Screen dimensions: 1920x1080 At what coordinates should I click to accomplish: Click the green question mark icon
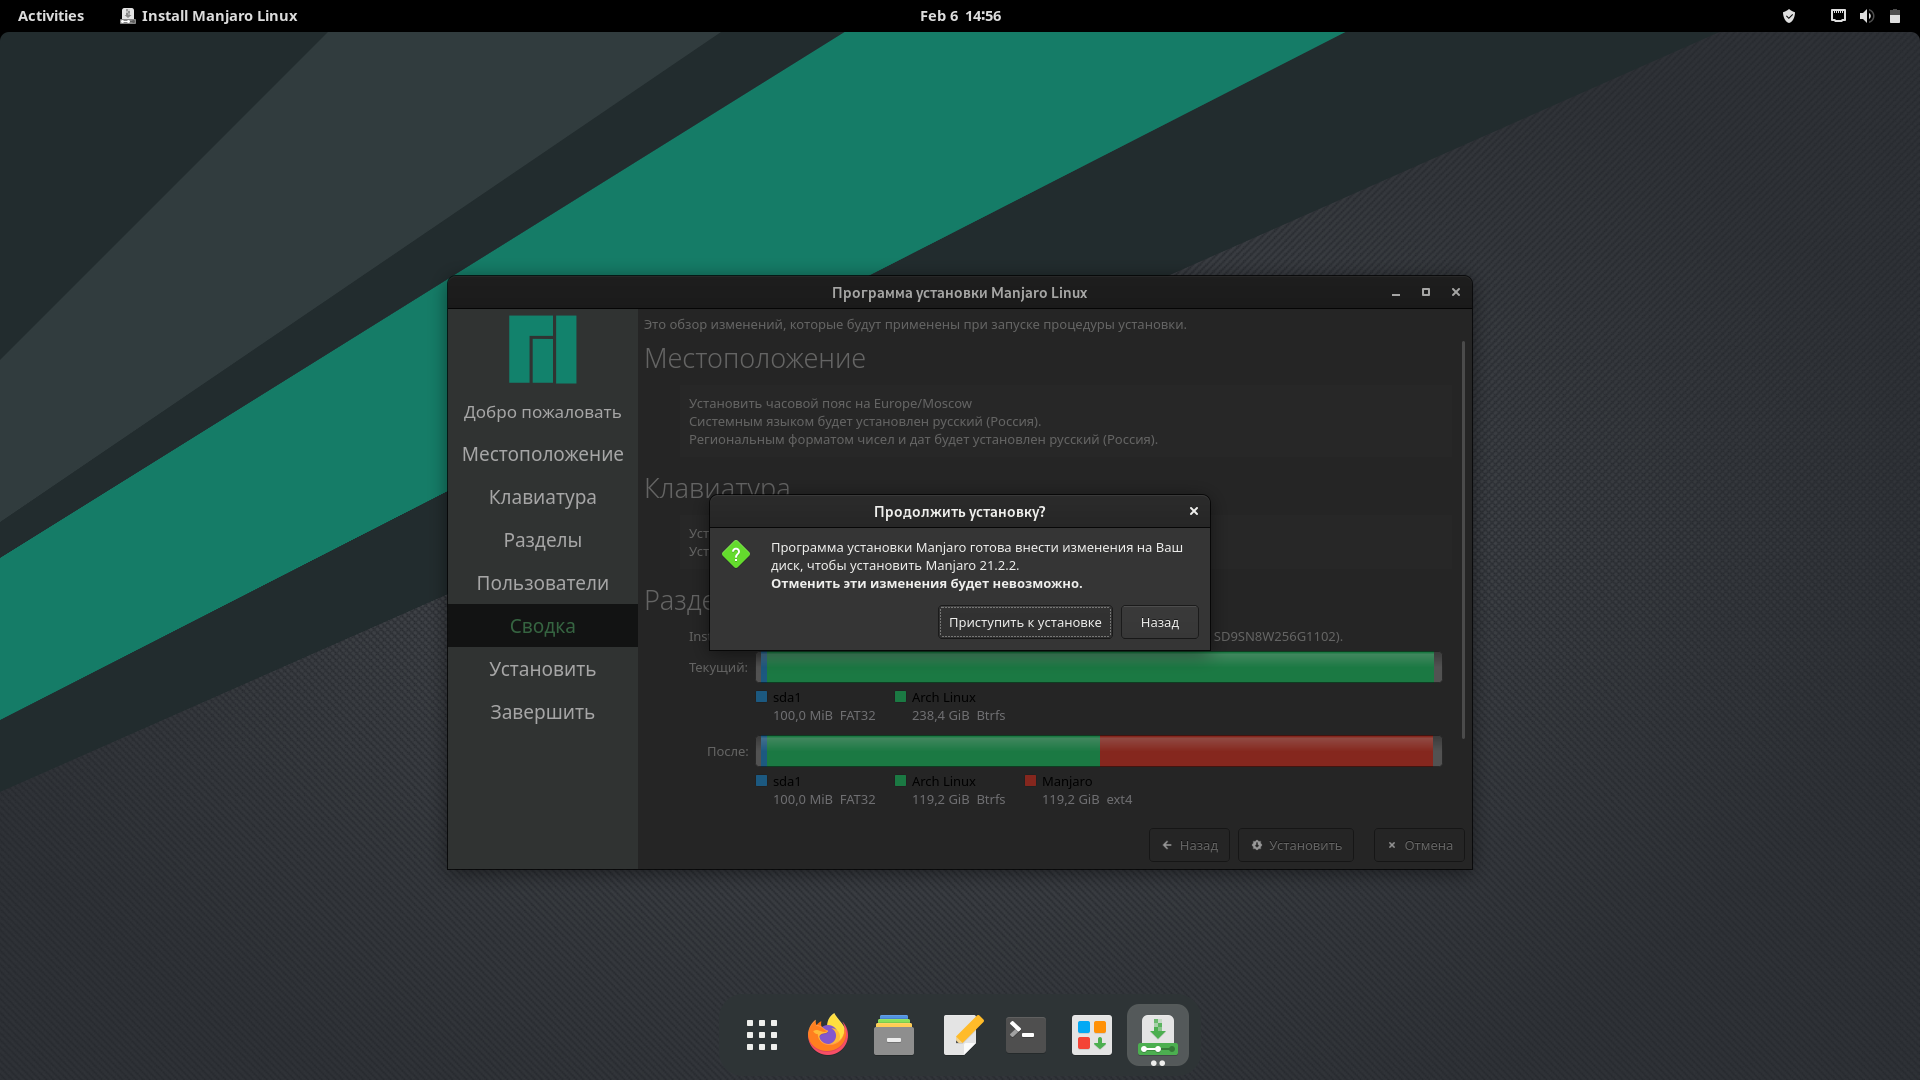pyautogui.click(x=736, y=554)
